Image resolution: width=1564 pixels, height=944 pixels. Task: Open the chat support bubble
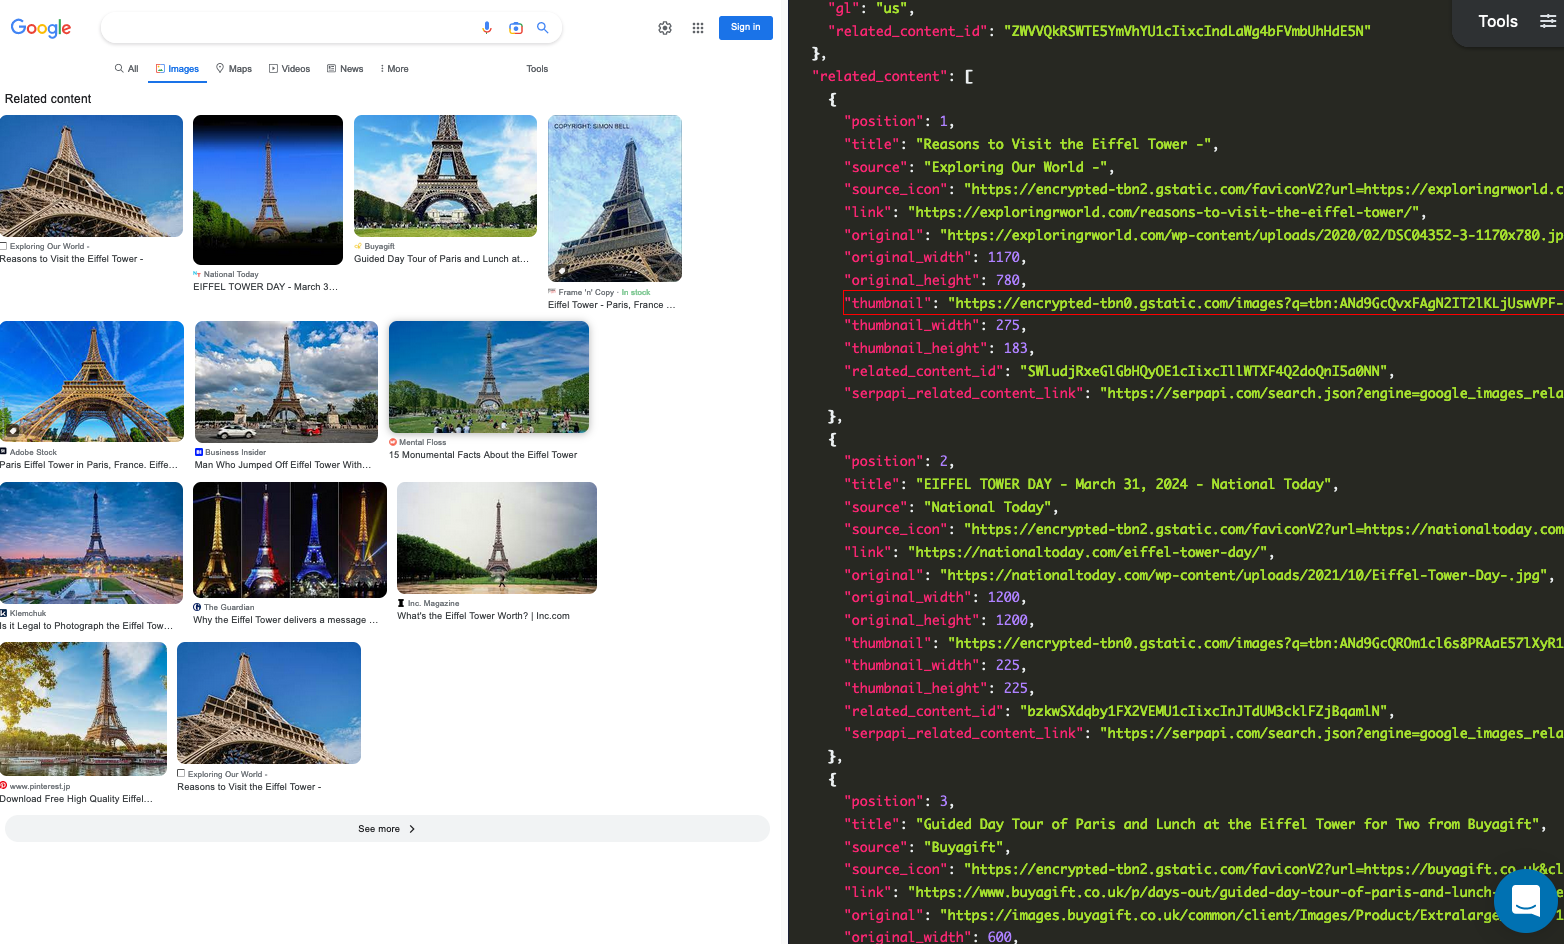[1525, 900]
